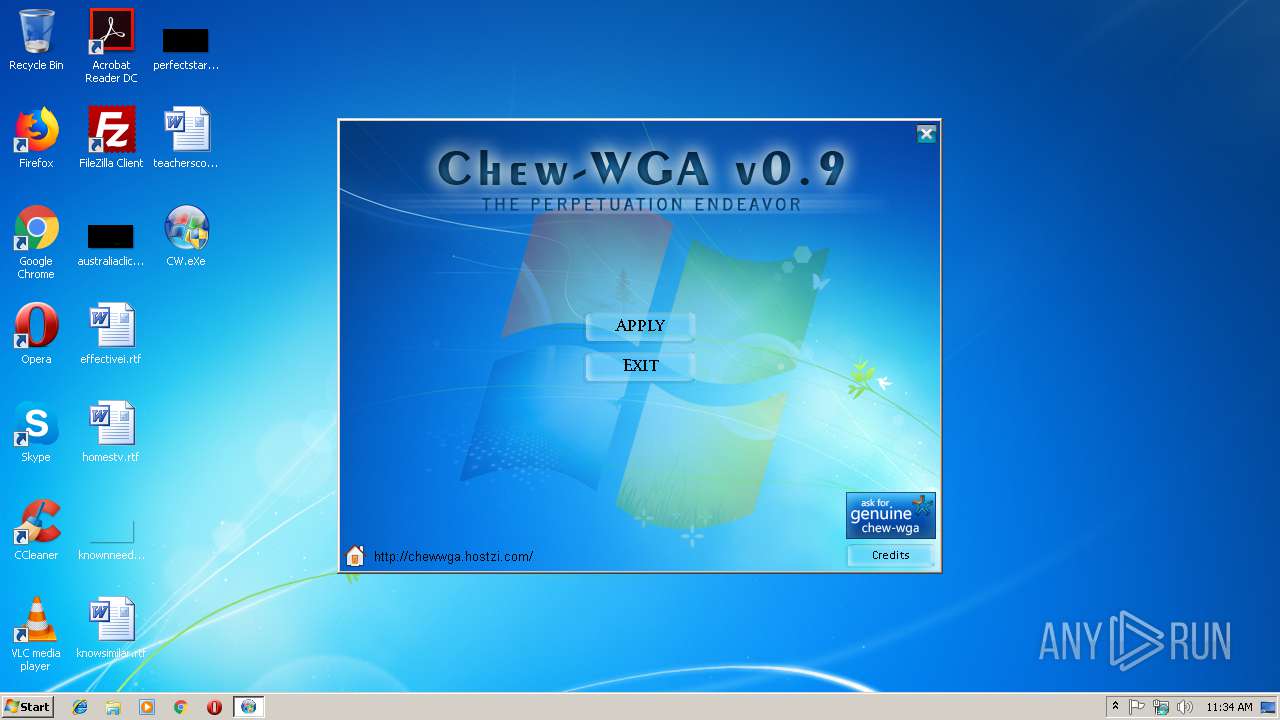This screenshot has height=720, width=1280.
Task: Click the 11:34 AM clock
Action: coord(1229,707)
